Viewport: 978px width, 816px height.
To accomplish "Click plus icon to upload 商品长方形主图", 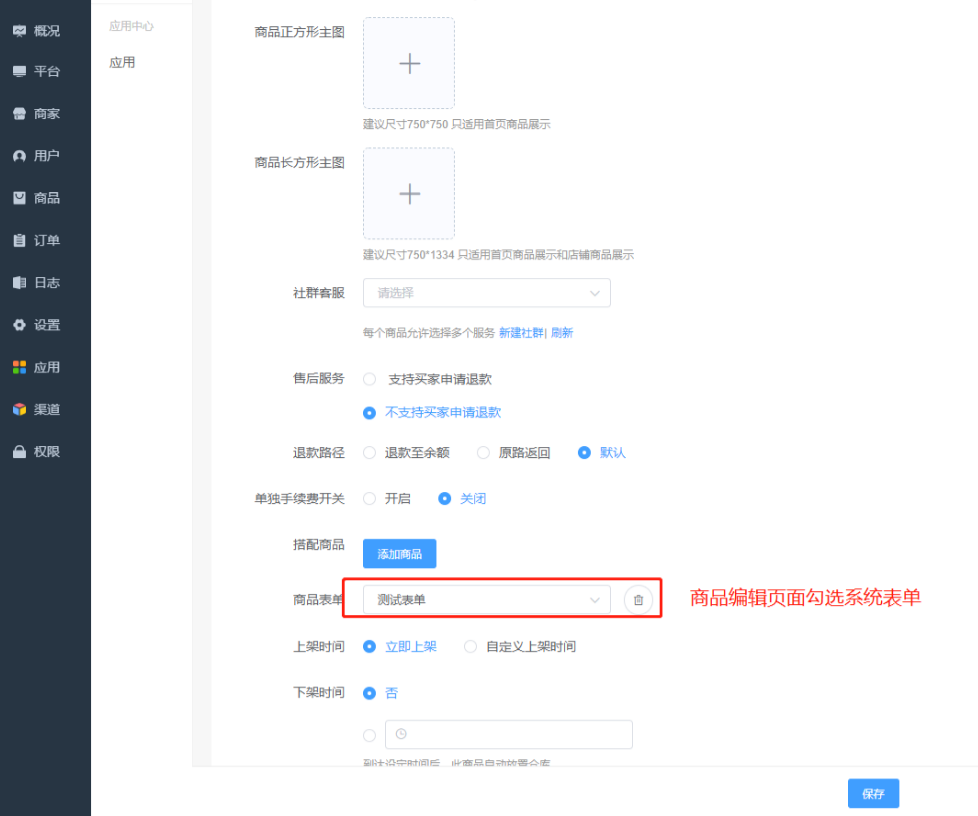I will click(410, 194).
